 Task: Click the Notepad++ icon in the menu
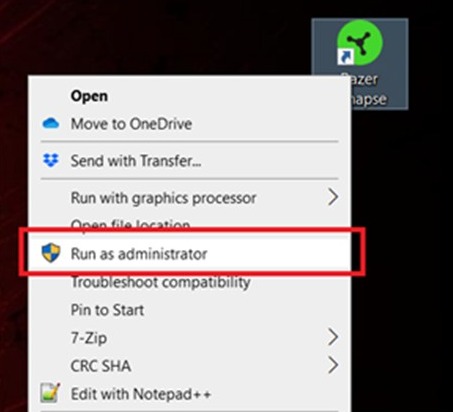click(x=50, y=392)
